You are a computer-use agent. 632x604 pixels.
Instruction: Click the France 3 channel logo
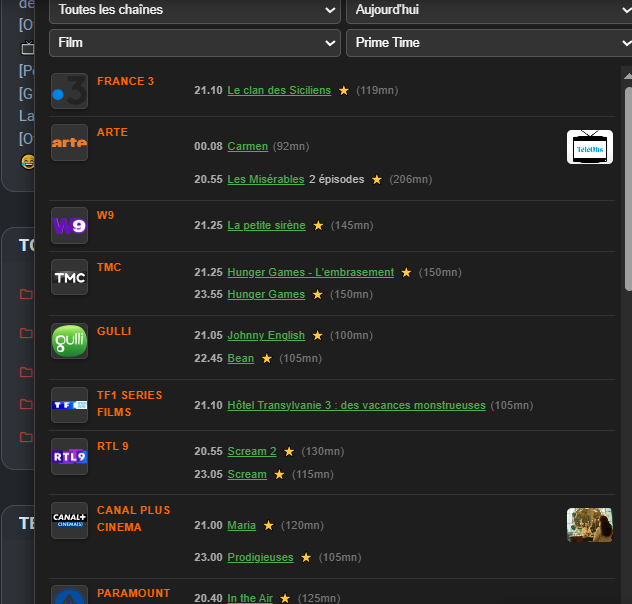pyautogui.click(x=69, y=91)
